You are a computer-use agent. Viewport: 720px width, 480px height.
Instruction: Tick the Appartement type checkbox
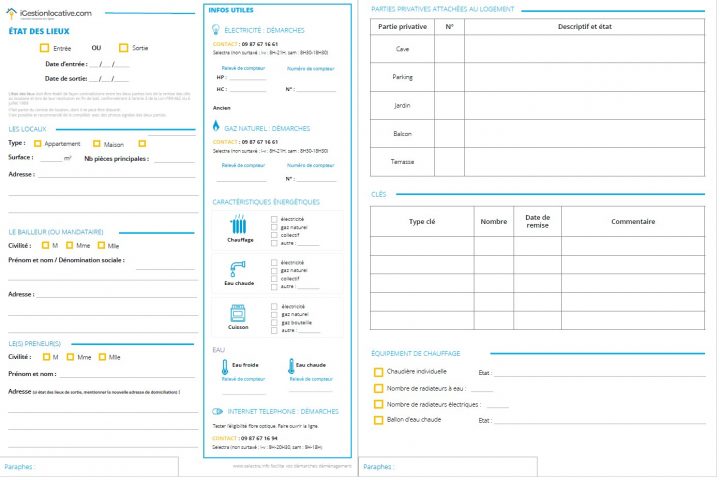click(37, 144)
